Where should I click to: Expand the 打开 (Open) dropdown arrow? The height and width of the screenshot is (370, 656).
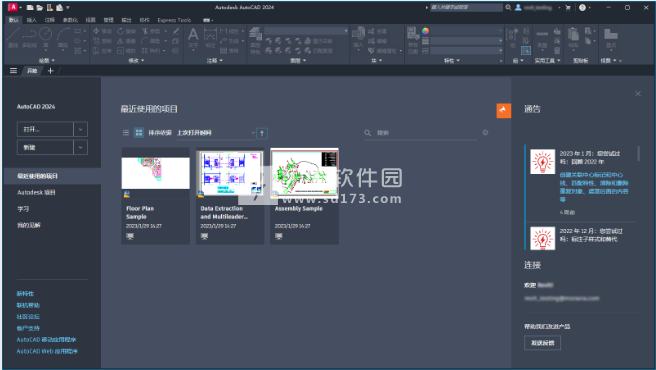tap(80, 129)
